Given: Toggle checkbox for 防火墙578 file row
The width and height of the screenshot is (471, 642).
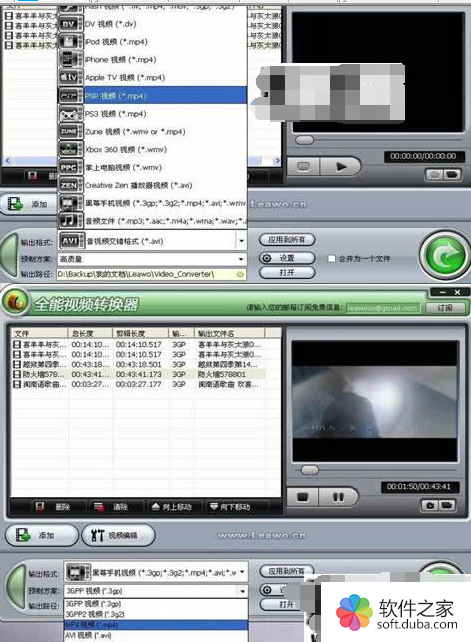Looking at the screenshot, I should (x=17, y=374).
